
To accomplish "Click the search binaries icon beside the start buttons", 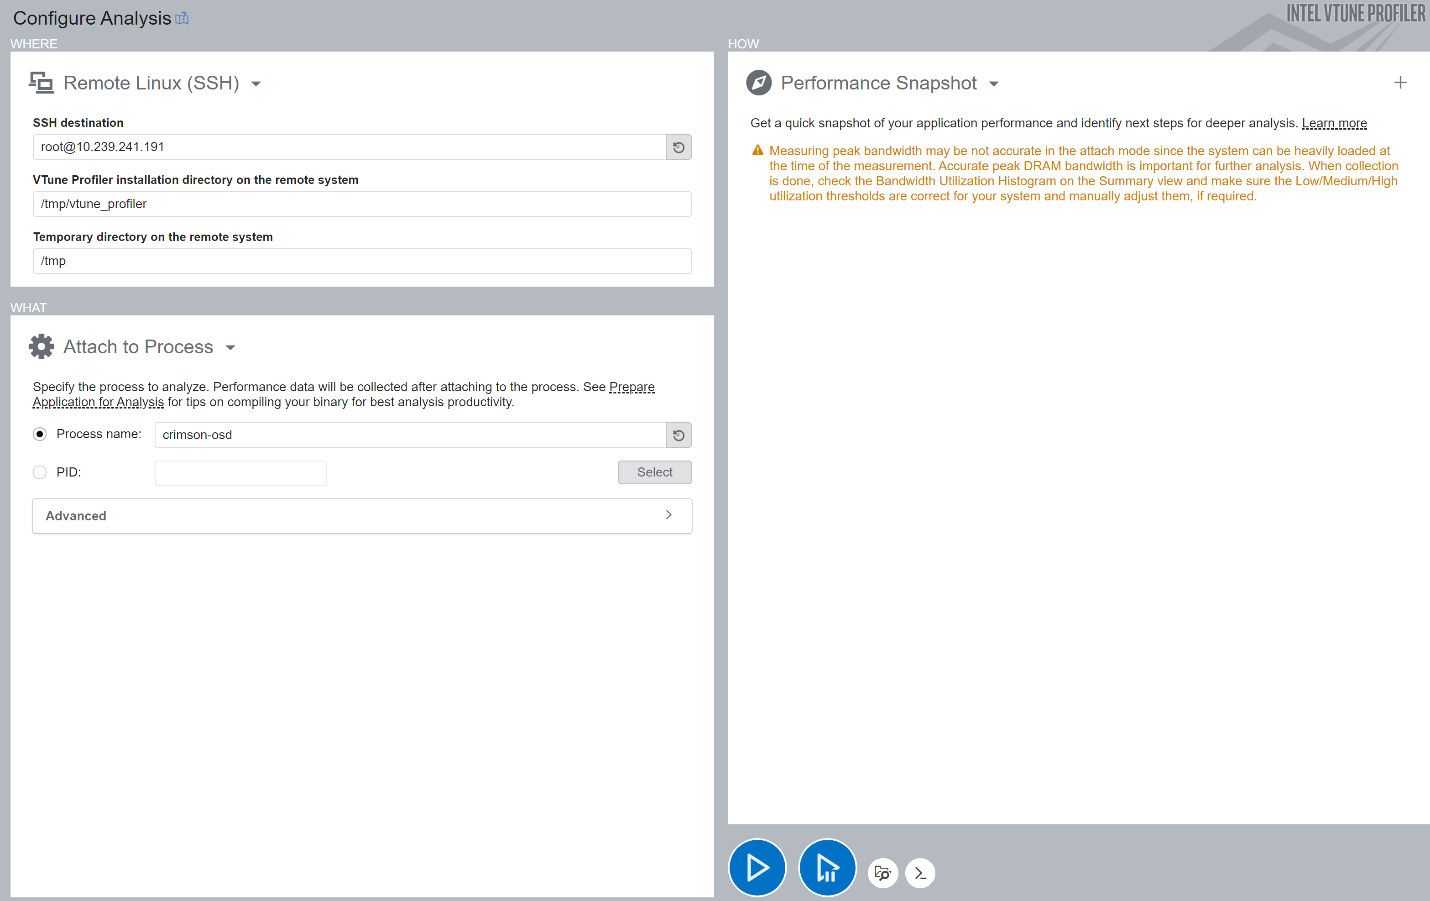I will tap(883, 873).
